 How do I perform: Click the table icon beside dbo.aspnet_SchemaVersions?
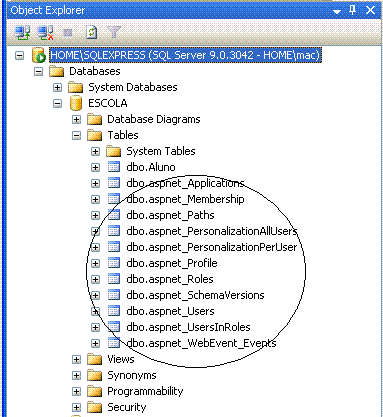pyautogui.click(x=114, y=295)
